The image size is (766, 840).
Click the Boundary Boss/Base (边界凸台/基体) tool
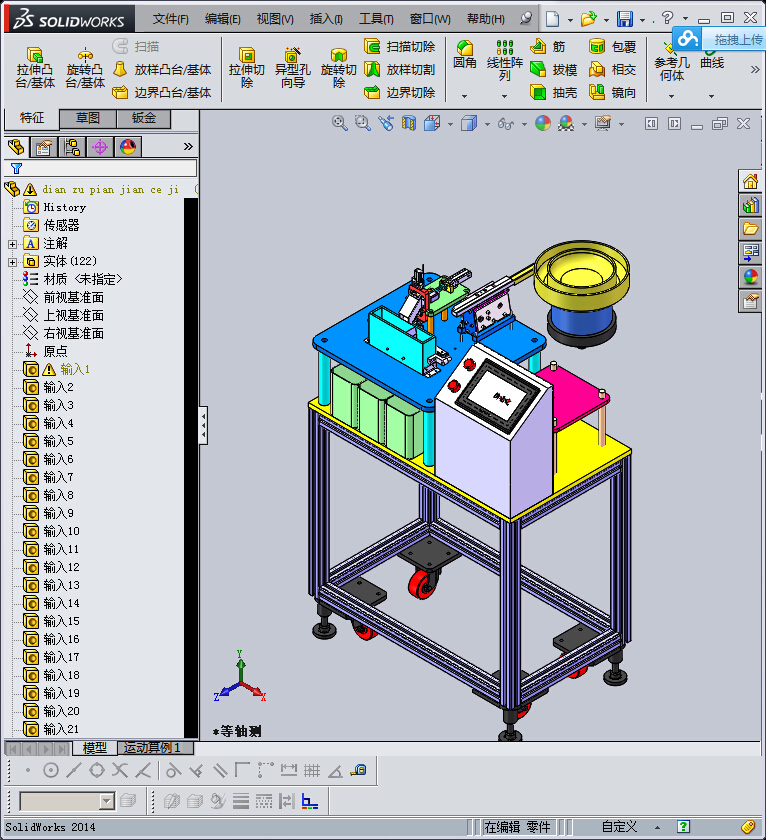coord(162,93)
